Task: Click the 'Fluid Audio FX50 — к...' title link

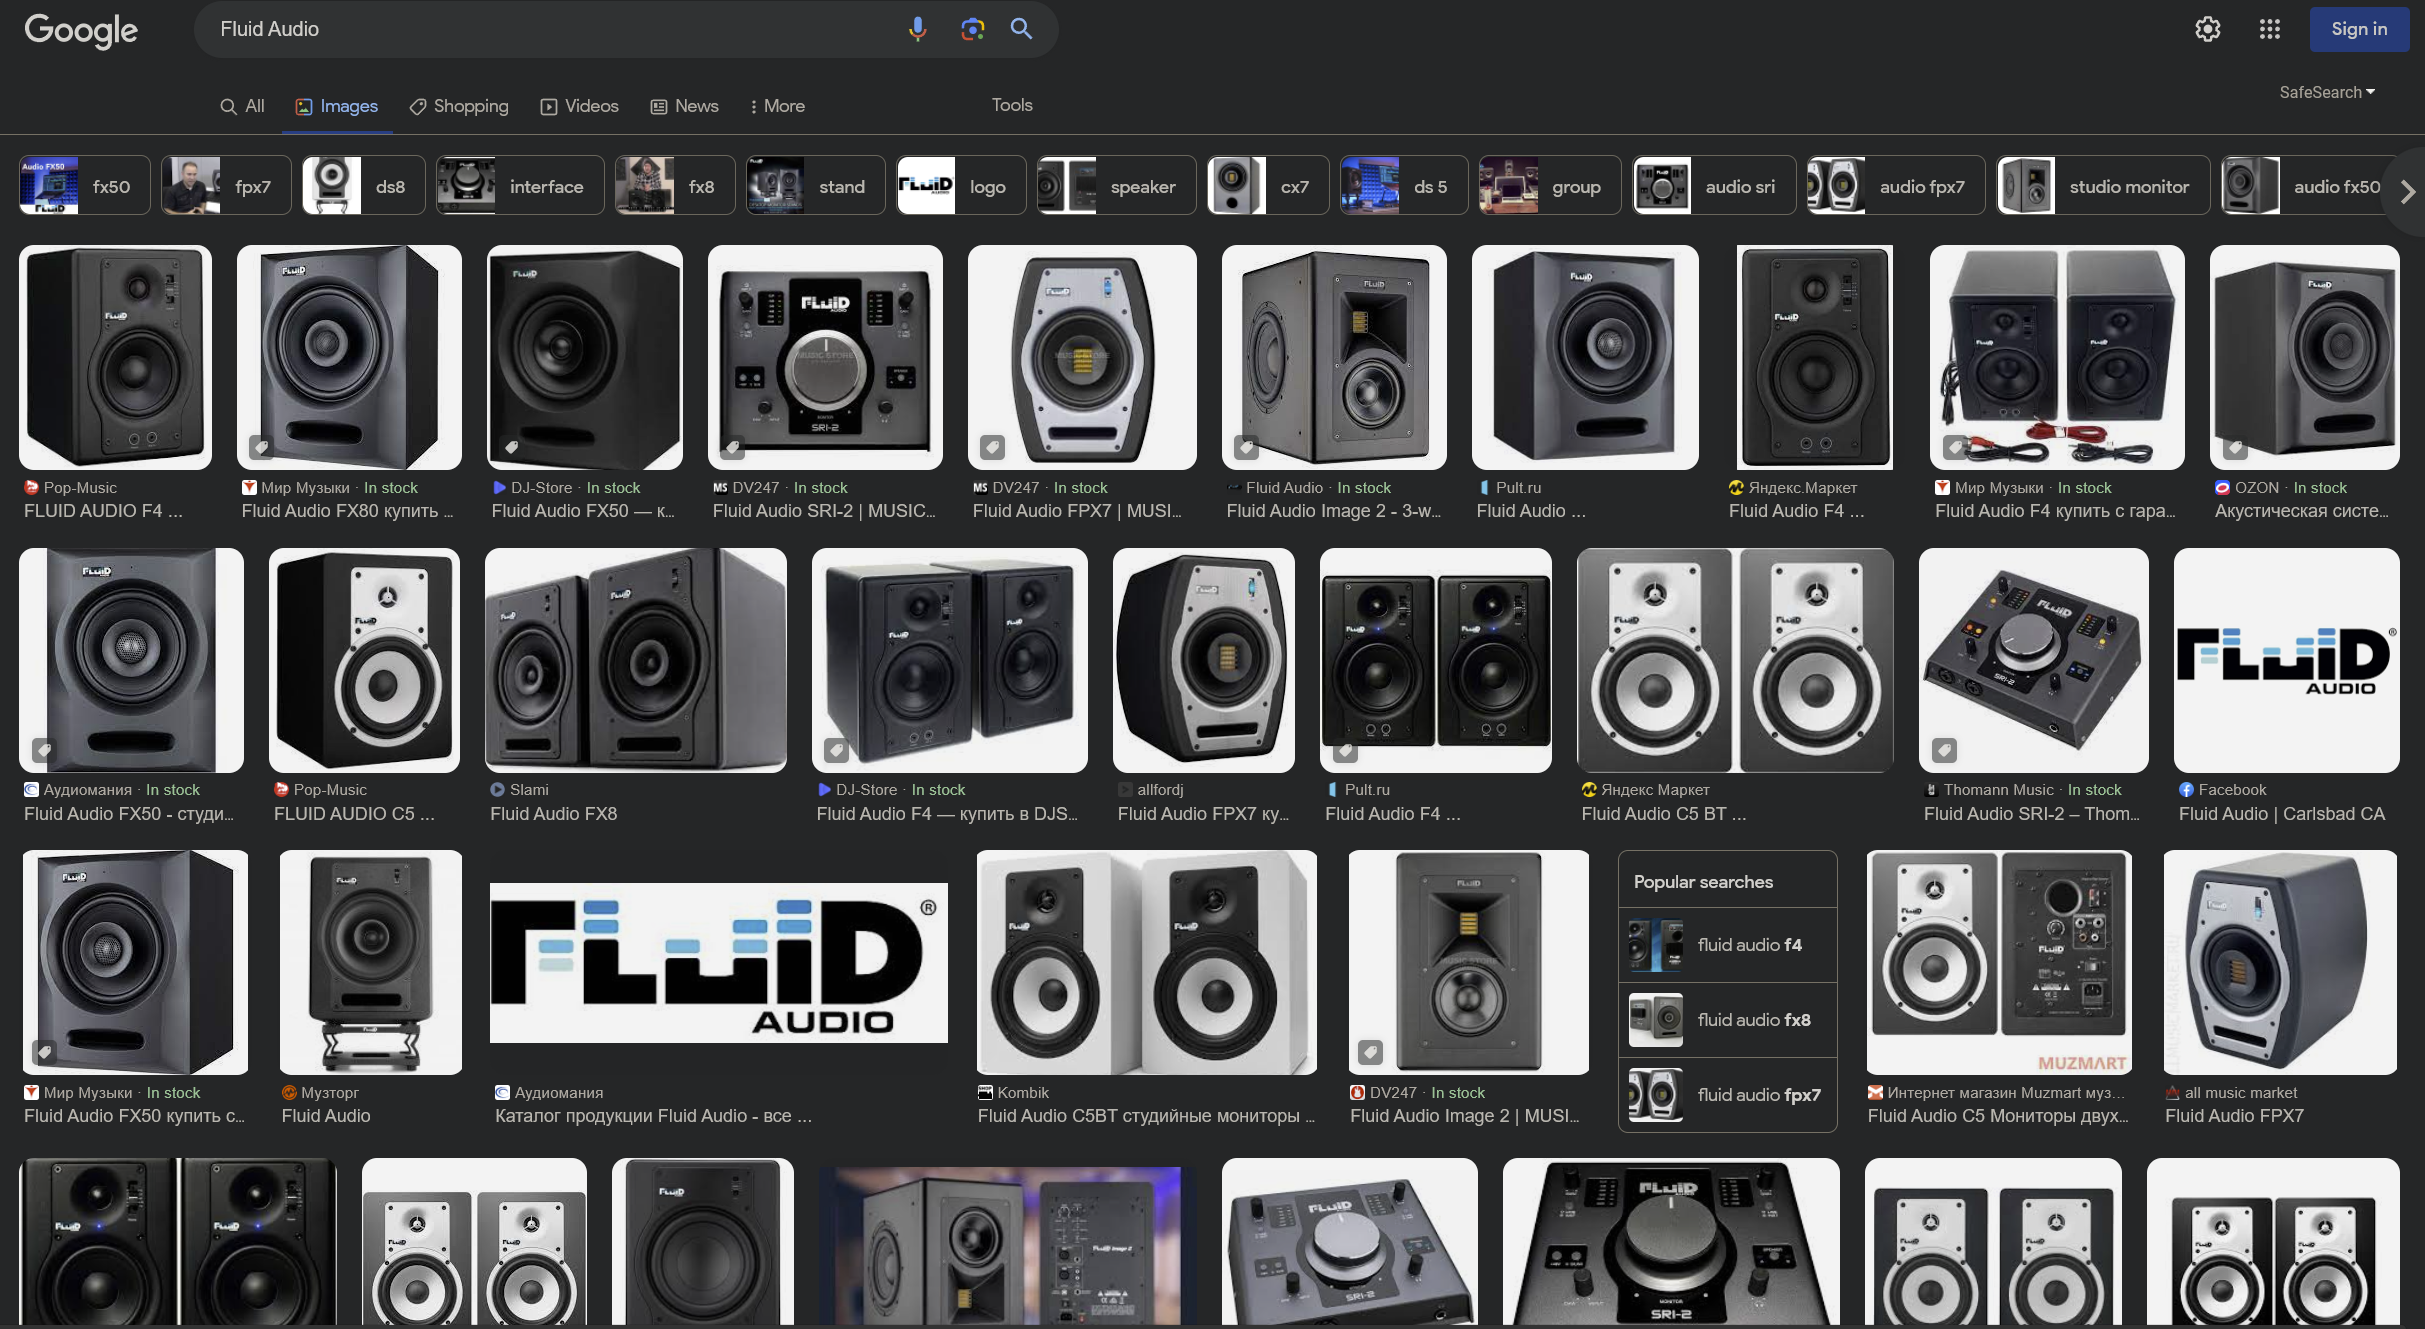Action: [583, 511]
